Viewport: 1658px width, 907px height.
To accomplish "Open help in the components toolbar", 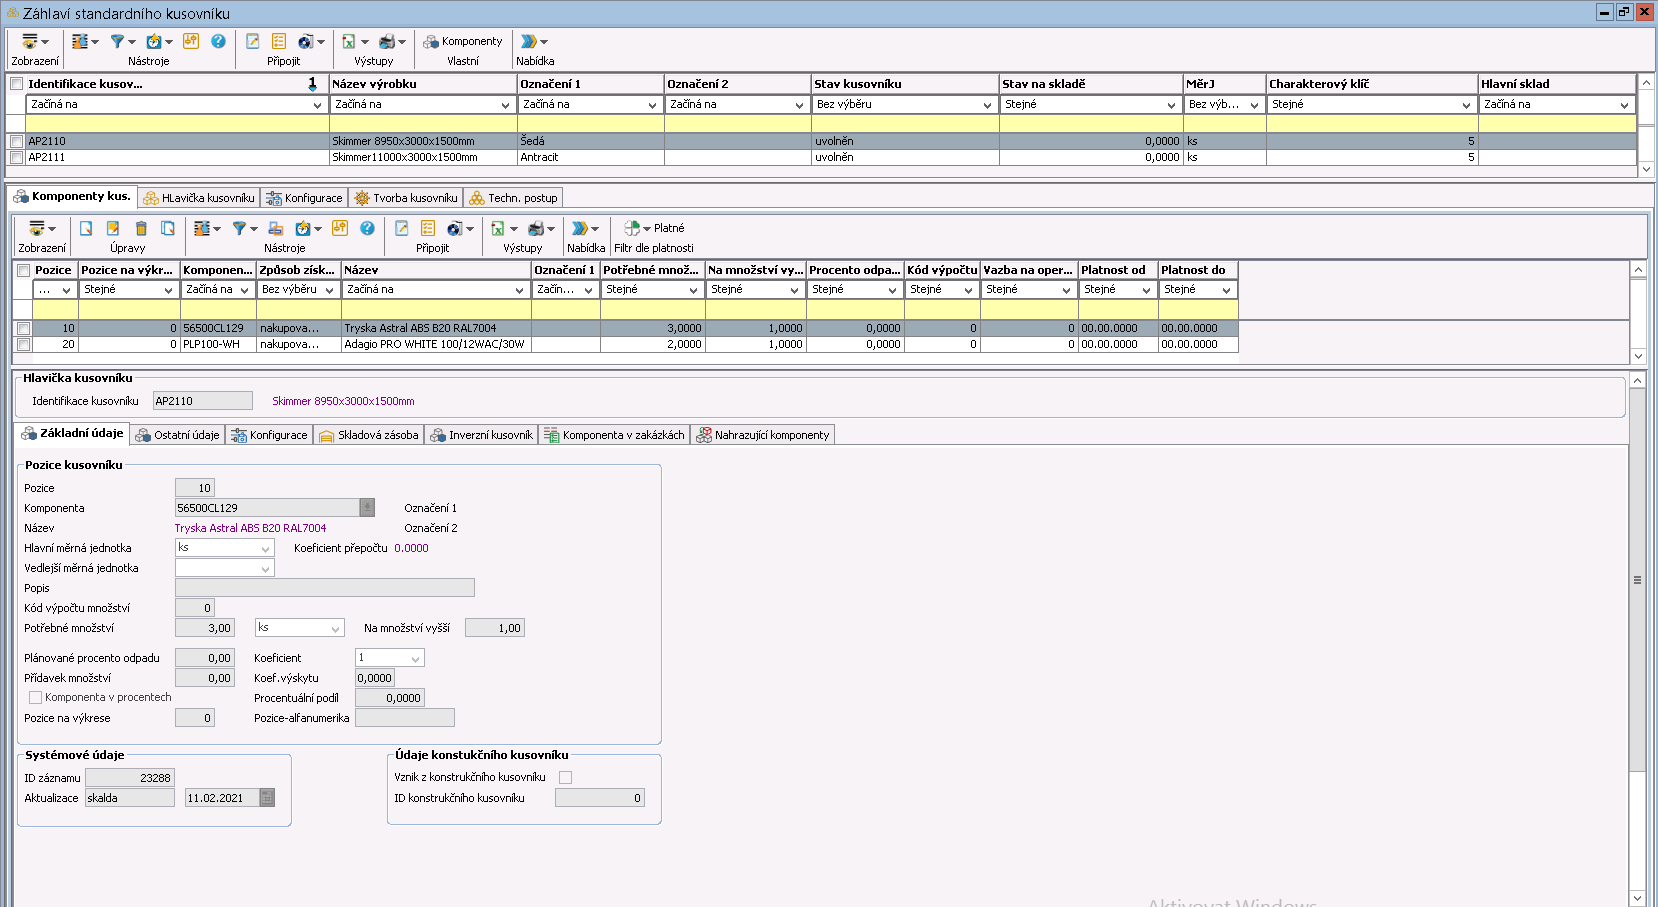I will [x=367, y=229].
